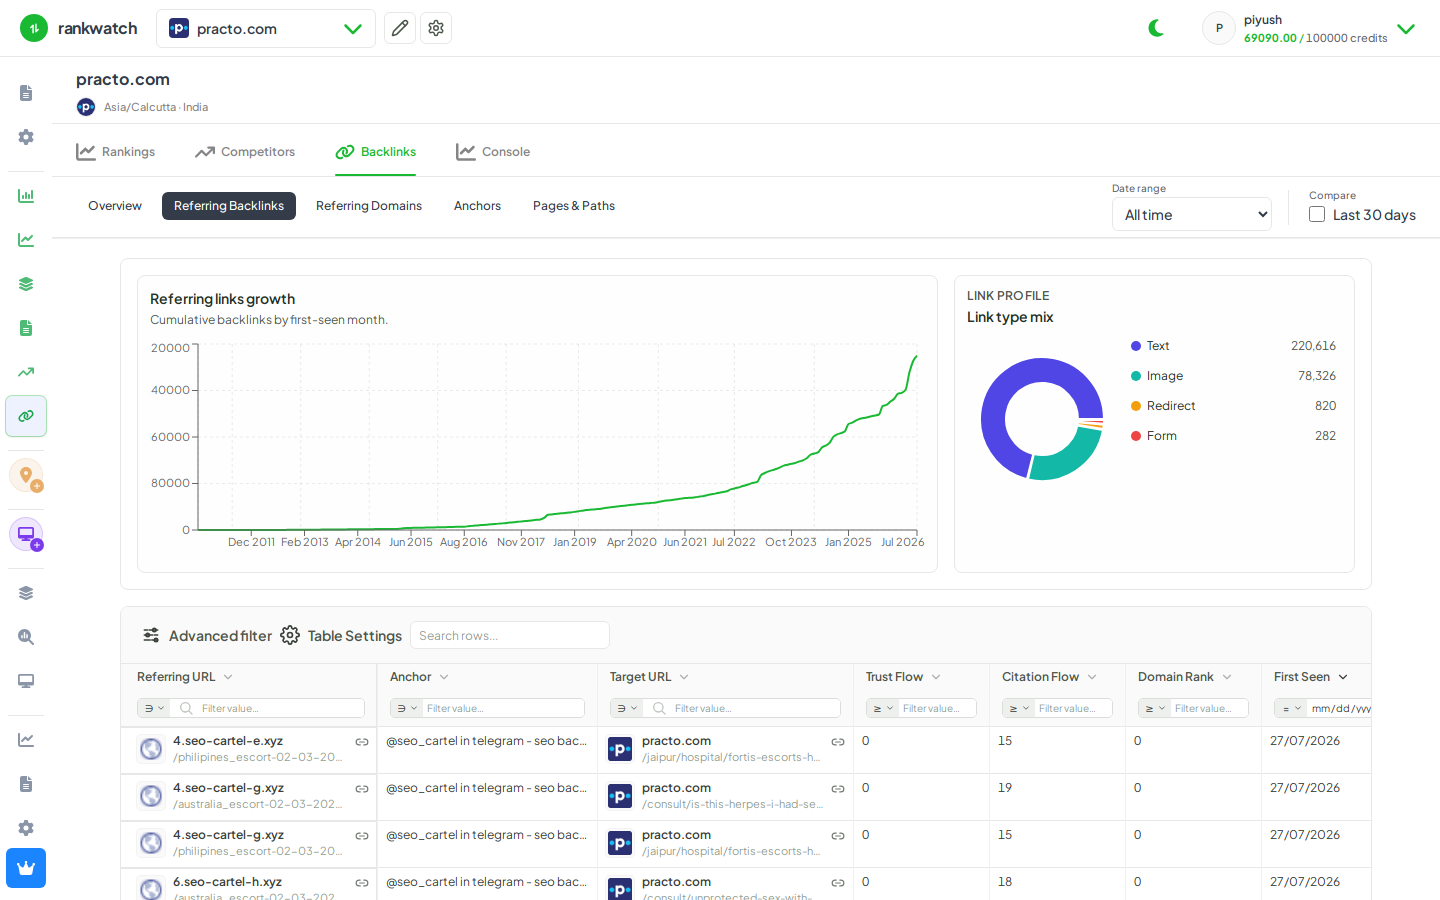
Task: Open the 6.seo-cartel-h.xyz referring URL link
Action: tap(228, 882)
